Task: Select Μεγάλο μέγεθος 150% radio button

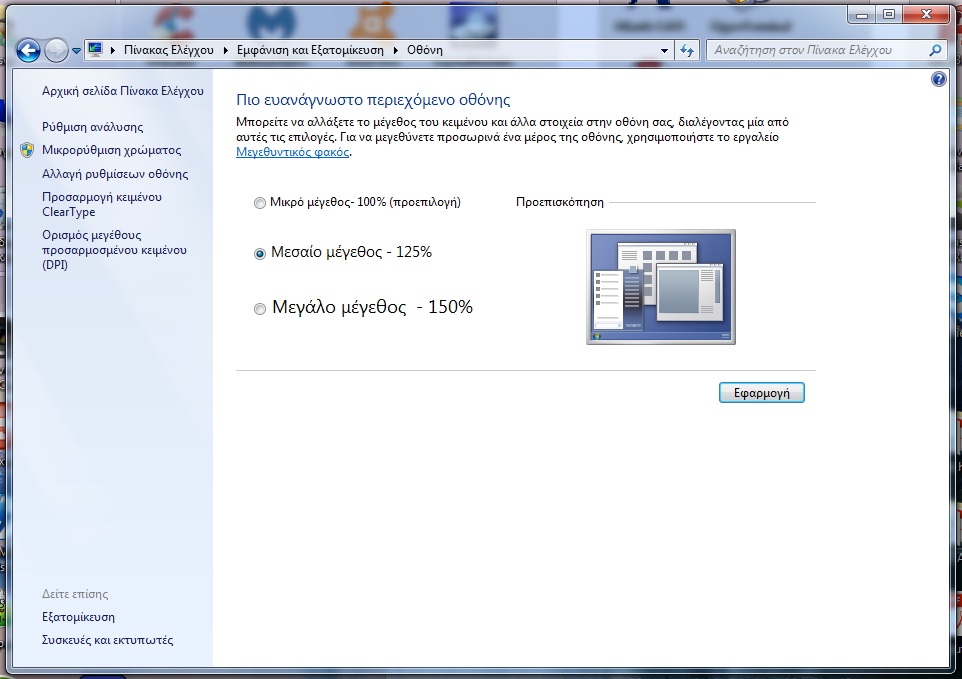Action: tap(260, 309)
